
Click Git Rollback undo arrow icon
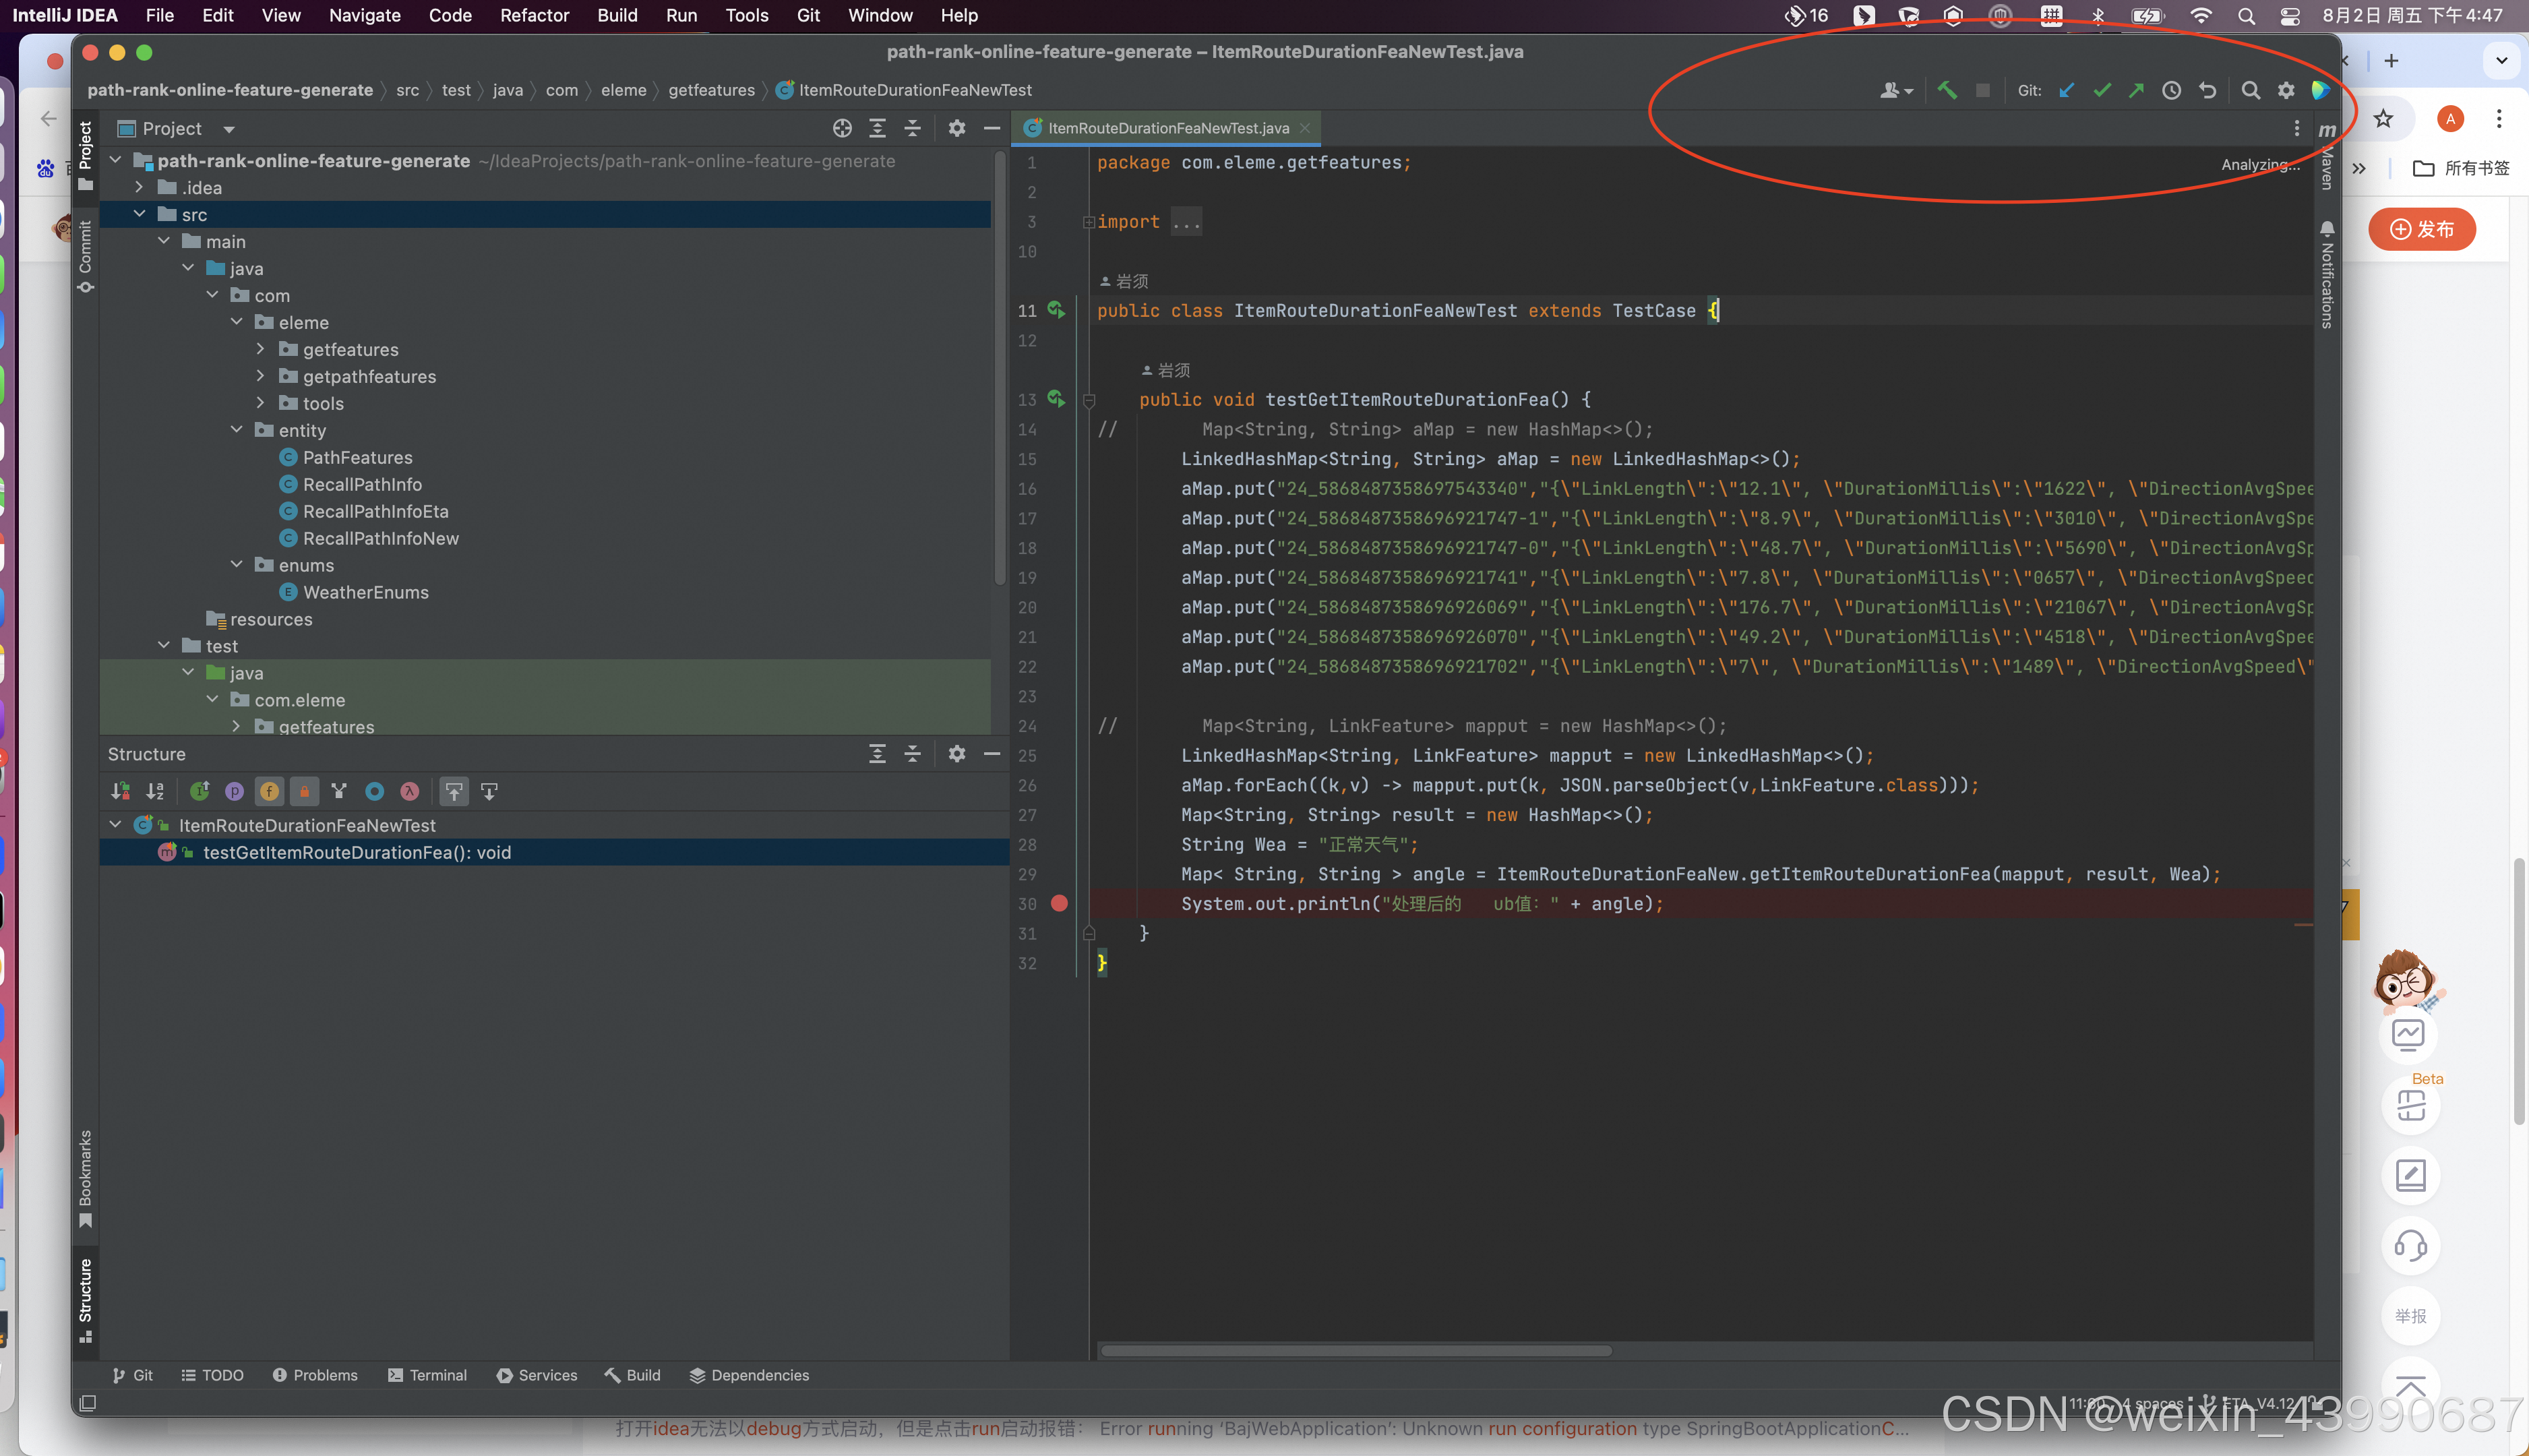pos(2207,90)
